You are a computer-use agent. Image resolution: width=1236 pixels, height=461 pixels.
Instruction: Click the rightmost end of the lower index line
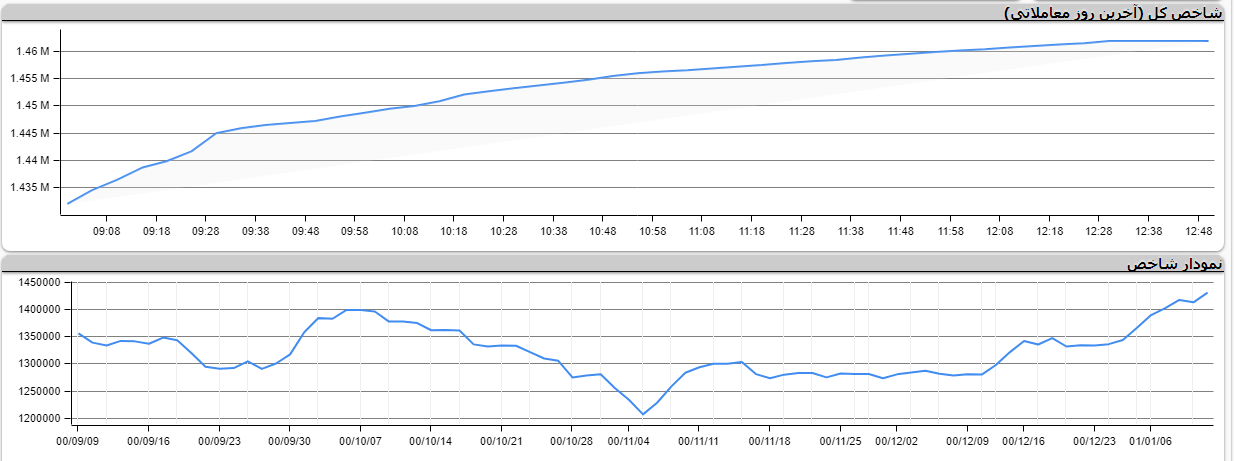click(x=1208, y=293)
